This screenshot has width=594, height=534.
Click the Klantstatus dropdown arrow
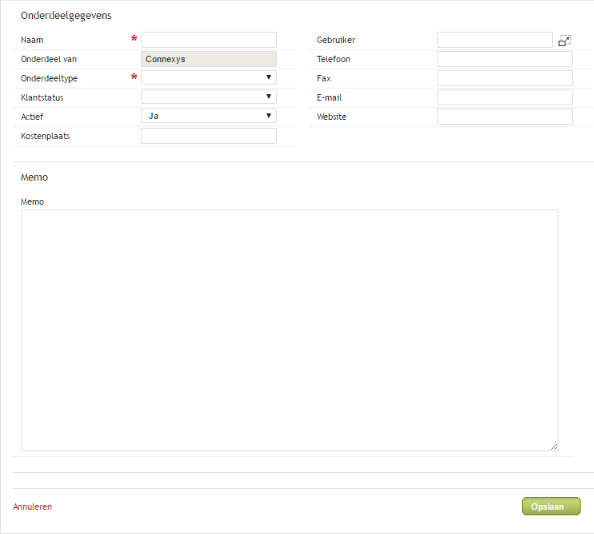point(269,96)
